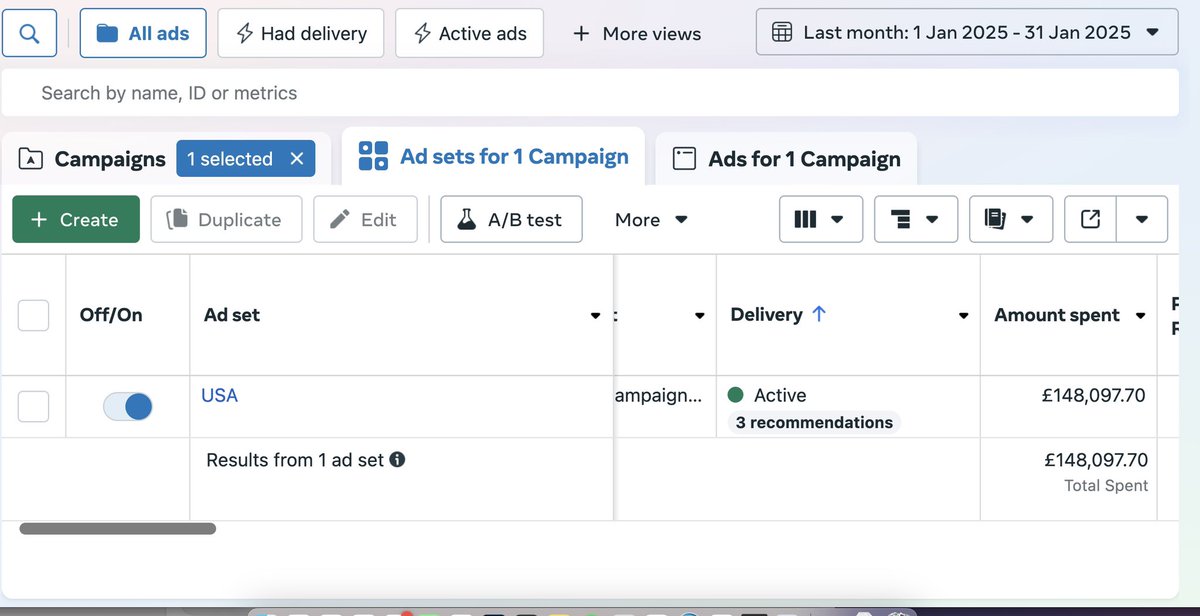
Task: Click the Duplicate button
Action: pyautogui.click(x=226, y=220)
